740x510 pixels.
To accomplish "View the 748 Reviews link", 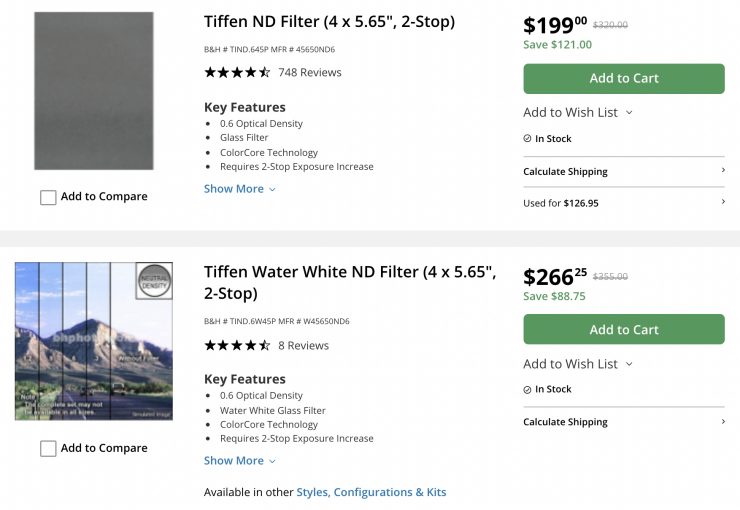I will click(310, 72).
